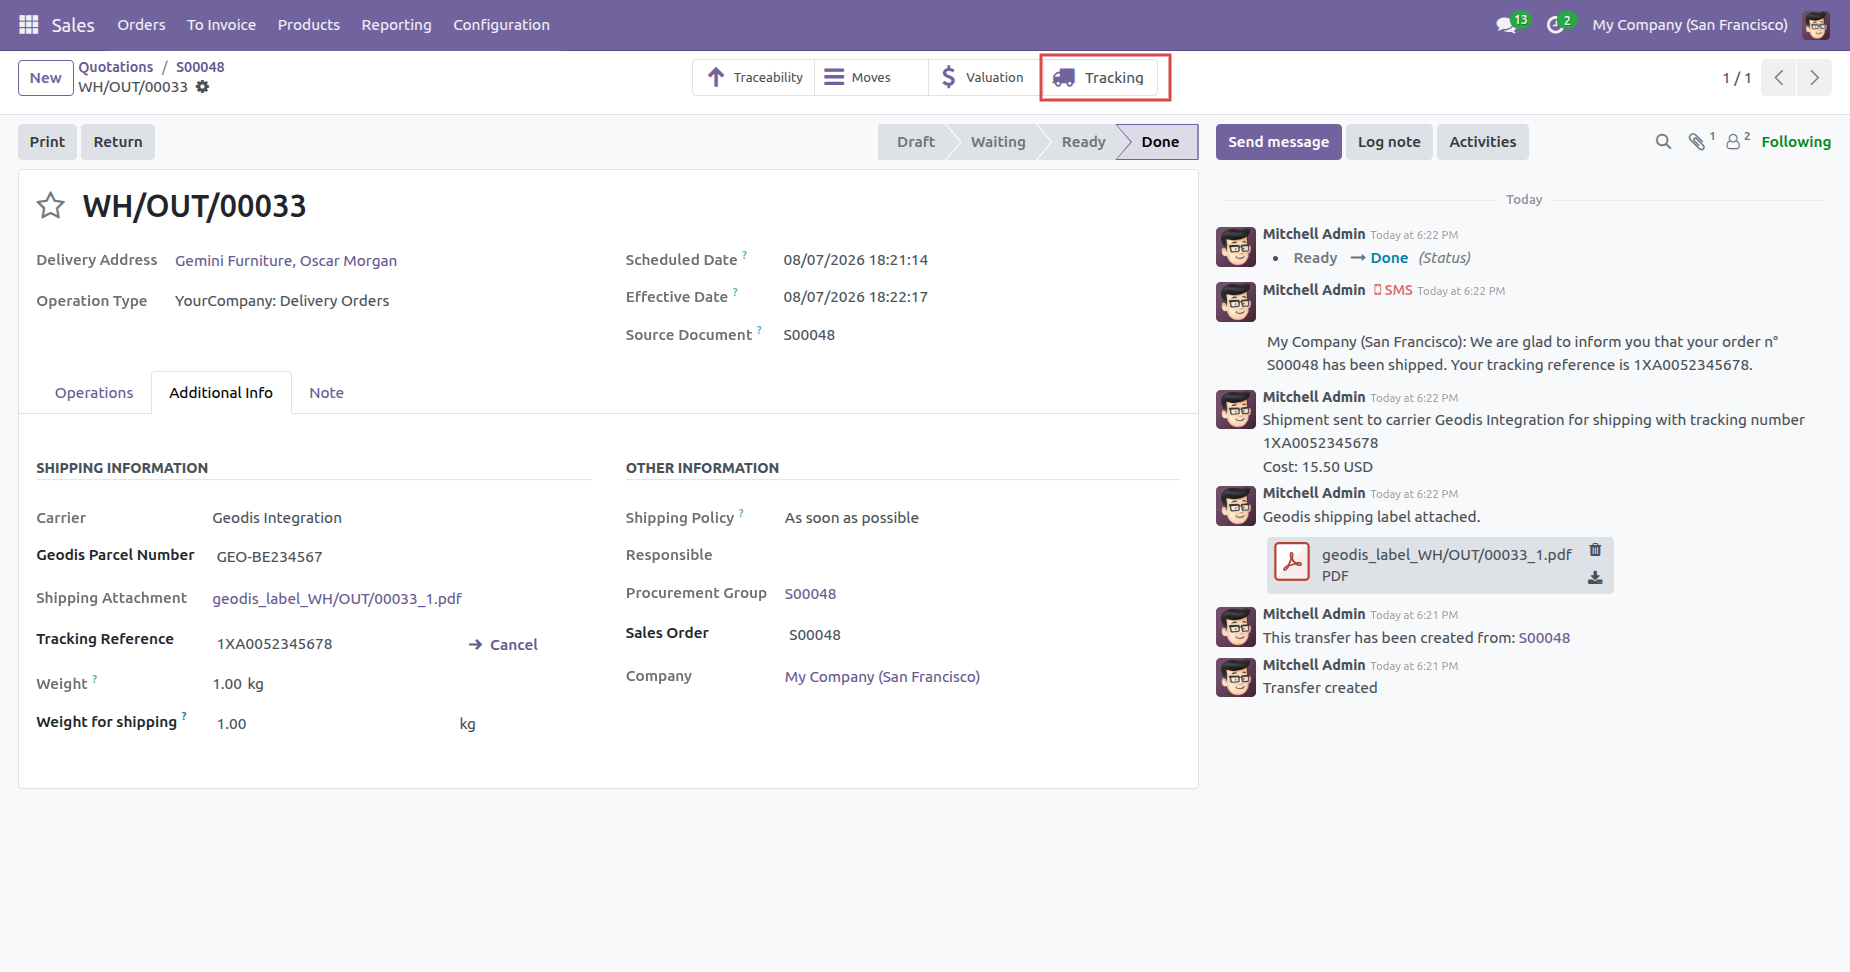Toggle the Following subscription button
1850x972 pixels.
tap(1796, 142)
